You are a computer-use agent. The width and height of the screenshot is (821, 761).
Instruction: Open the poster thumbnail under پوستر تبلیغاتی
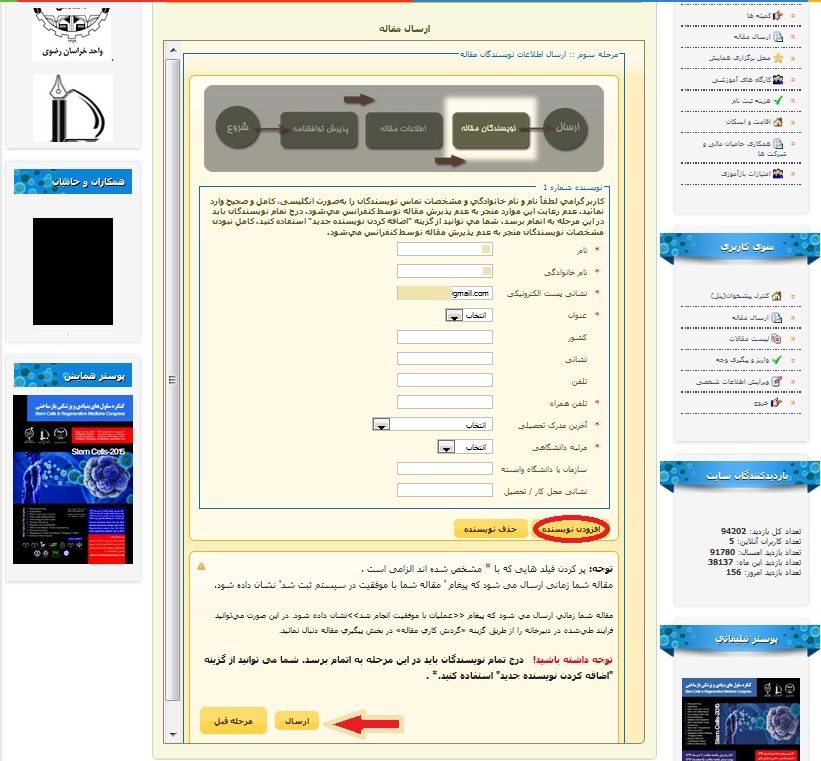click(x=741, y=719)
